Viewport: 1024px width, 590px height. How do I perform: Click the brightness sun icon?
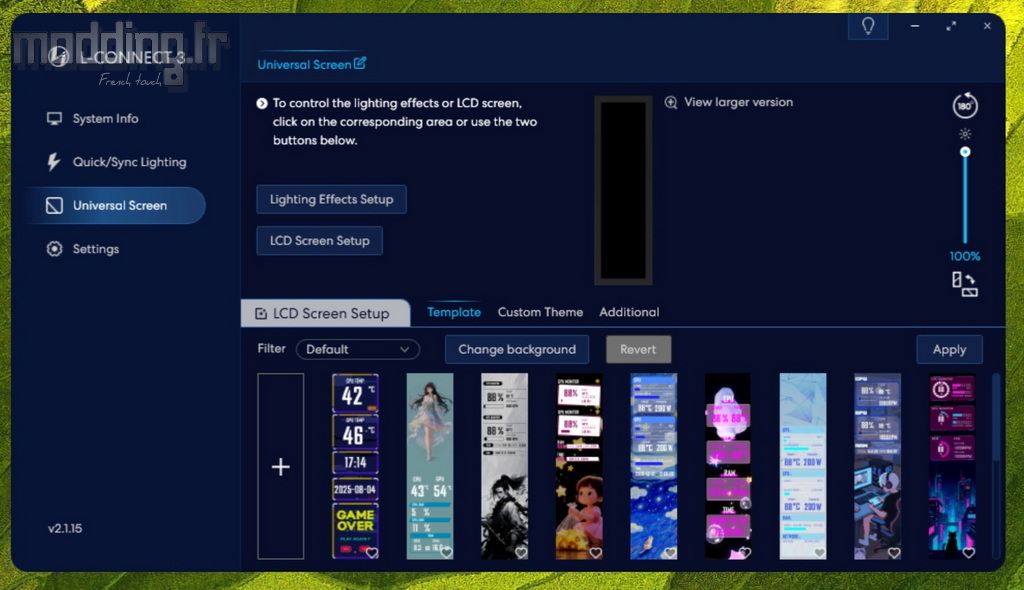click(x=965, y=134)
